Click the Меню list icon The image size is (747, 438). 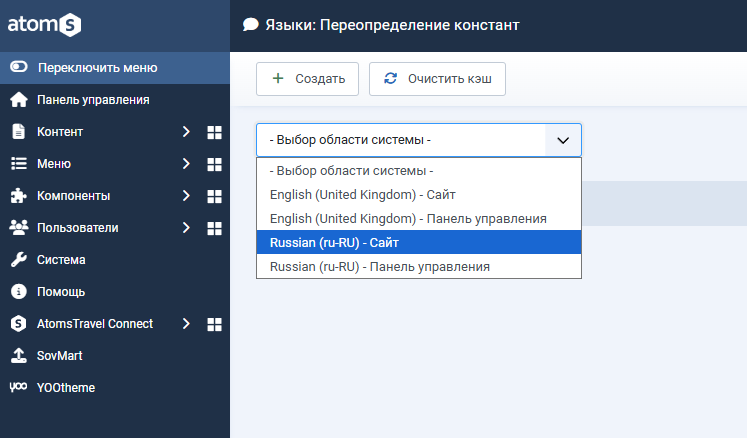pyautogui.click(x=19, y=163)
